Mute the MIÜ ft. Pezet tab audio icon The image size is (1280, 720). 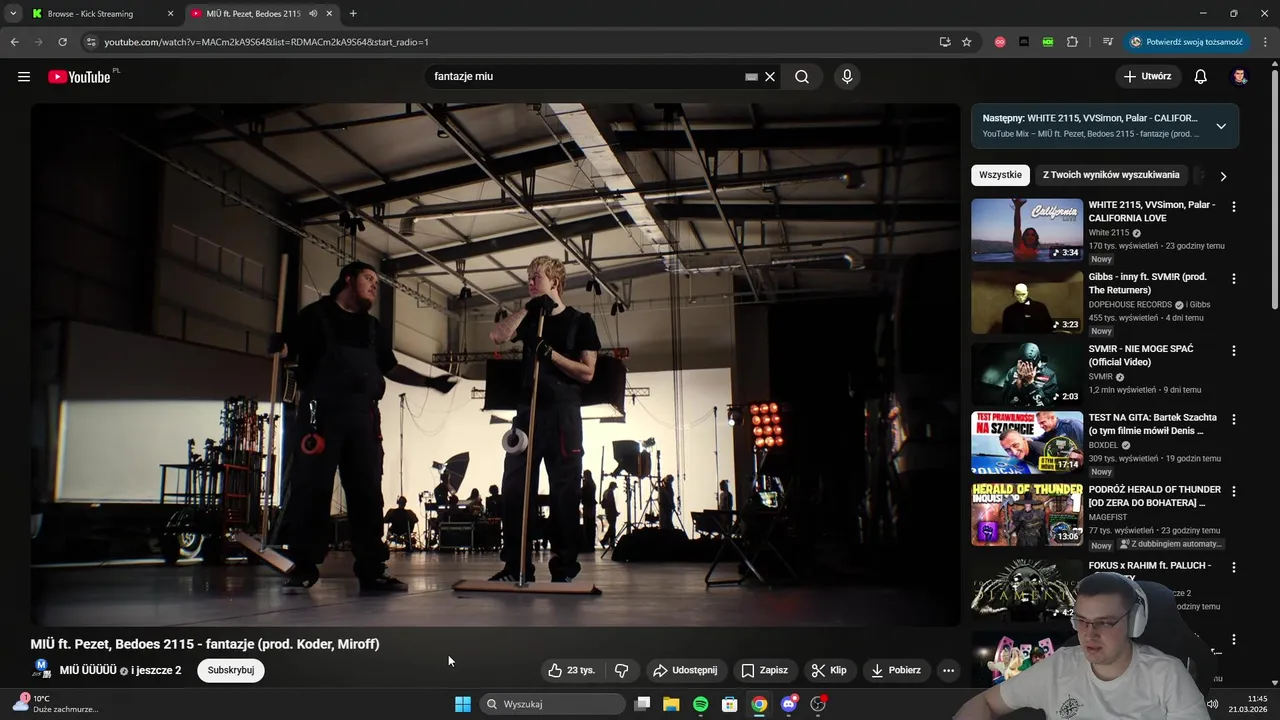click(x=313, y=14)
